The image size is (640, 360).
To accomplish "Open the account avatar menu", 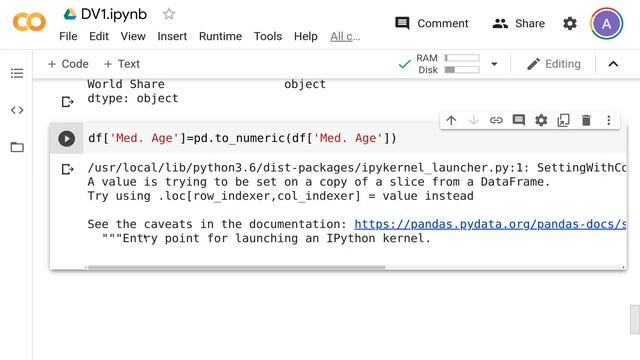I will click(x=607, y=23).
